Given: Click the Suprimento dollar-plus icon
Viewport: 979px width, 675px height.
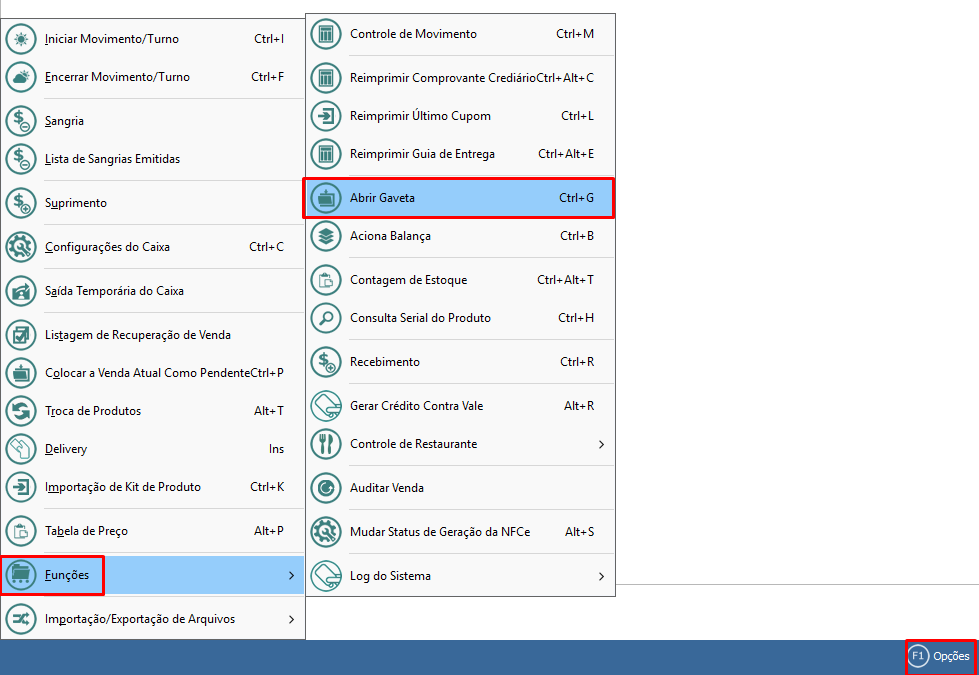Looking at the screenshot, I should pos(21,203).
